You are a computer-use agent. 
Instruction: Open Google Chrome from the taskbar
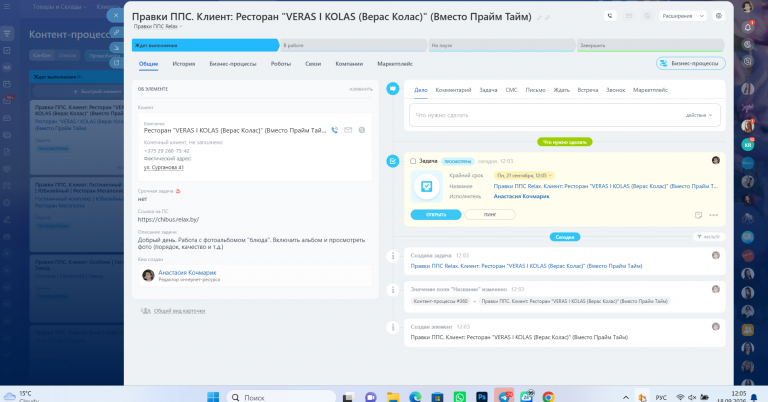coord(548,397)
